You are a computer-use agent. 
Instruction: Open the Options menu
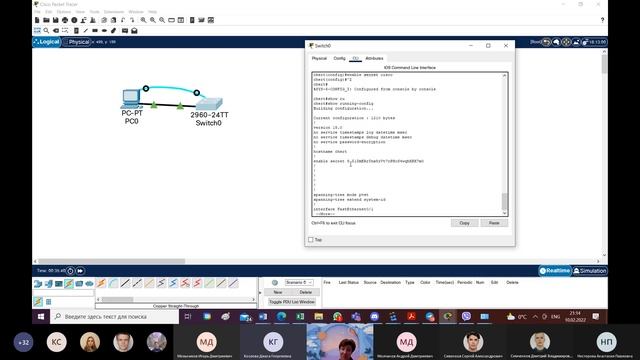[64, 12]
